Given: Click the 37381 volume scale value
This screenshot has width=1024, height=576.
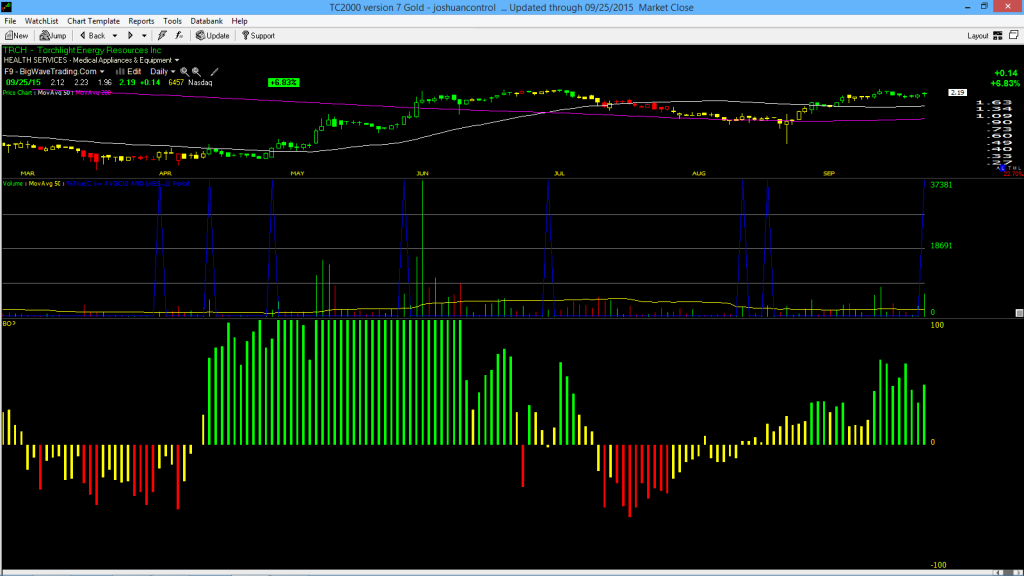Looking at the screenshot, I should (x=941, y=185).
